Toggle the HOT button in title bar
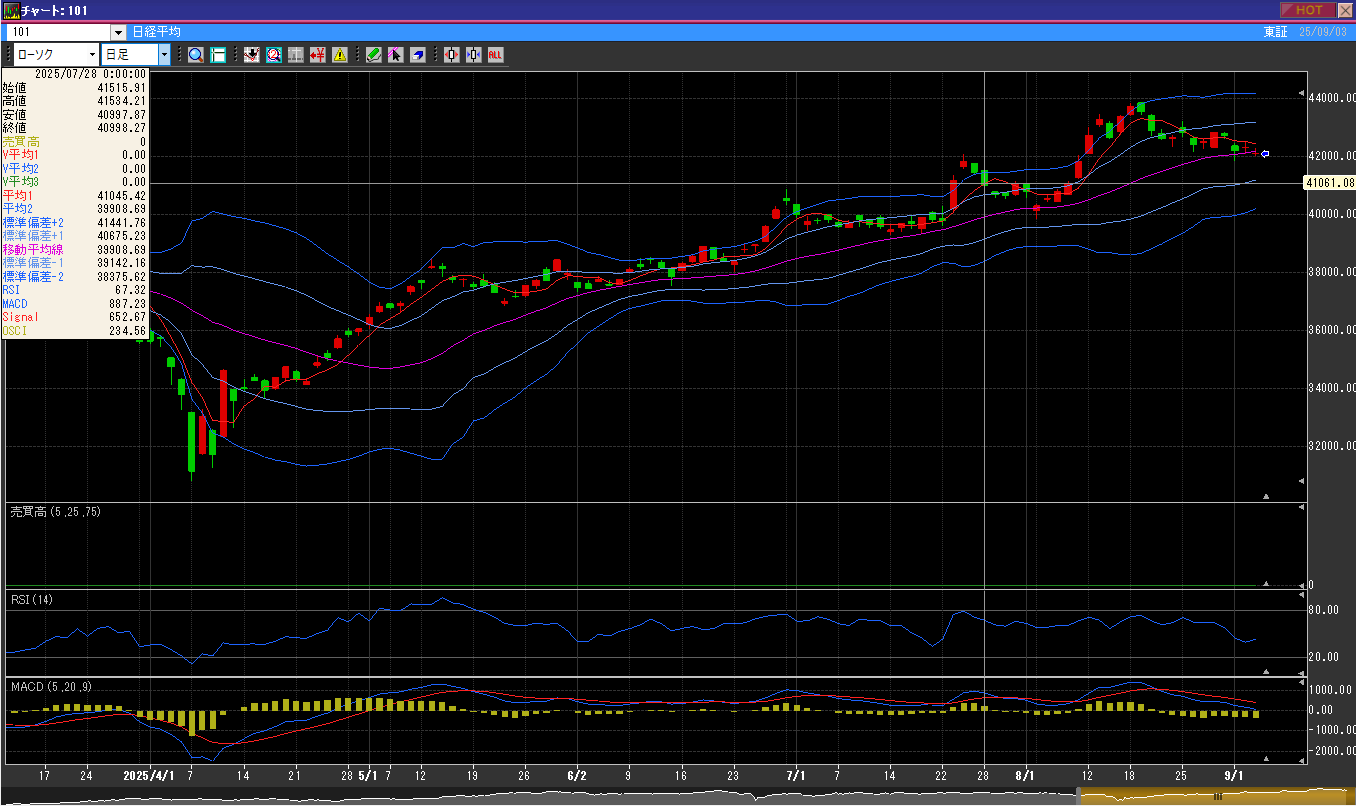Screen dimensions: 1356x806 (1307, 10)
